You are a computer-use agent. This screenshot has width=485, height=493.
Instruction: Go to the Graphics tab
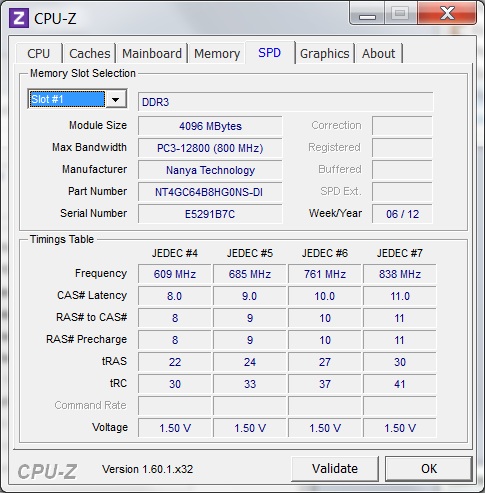click(325, 53)
